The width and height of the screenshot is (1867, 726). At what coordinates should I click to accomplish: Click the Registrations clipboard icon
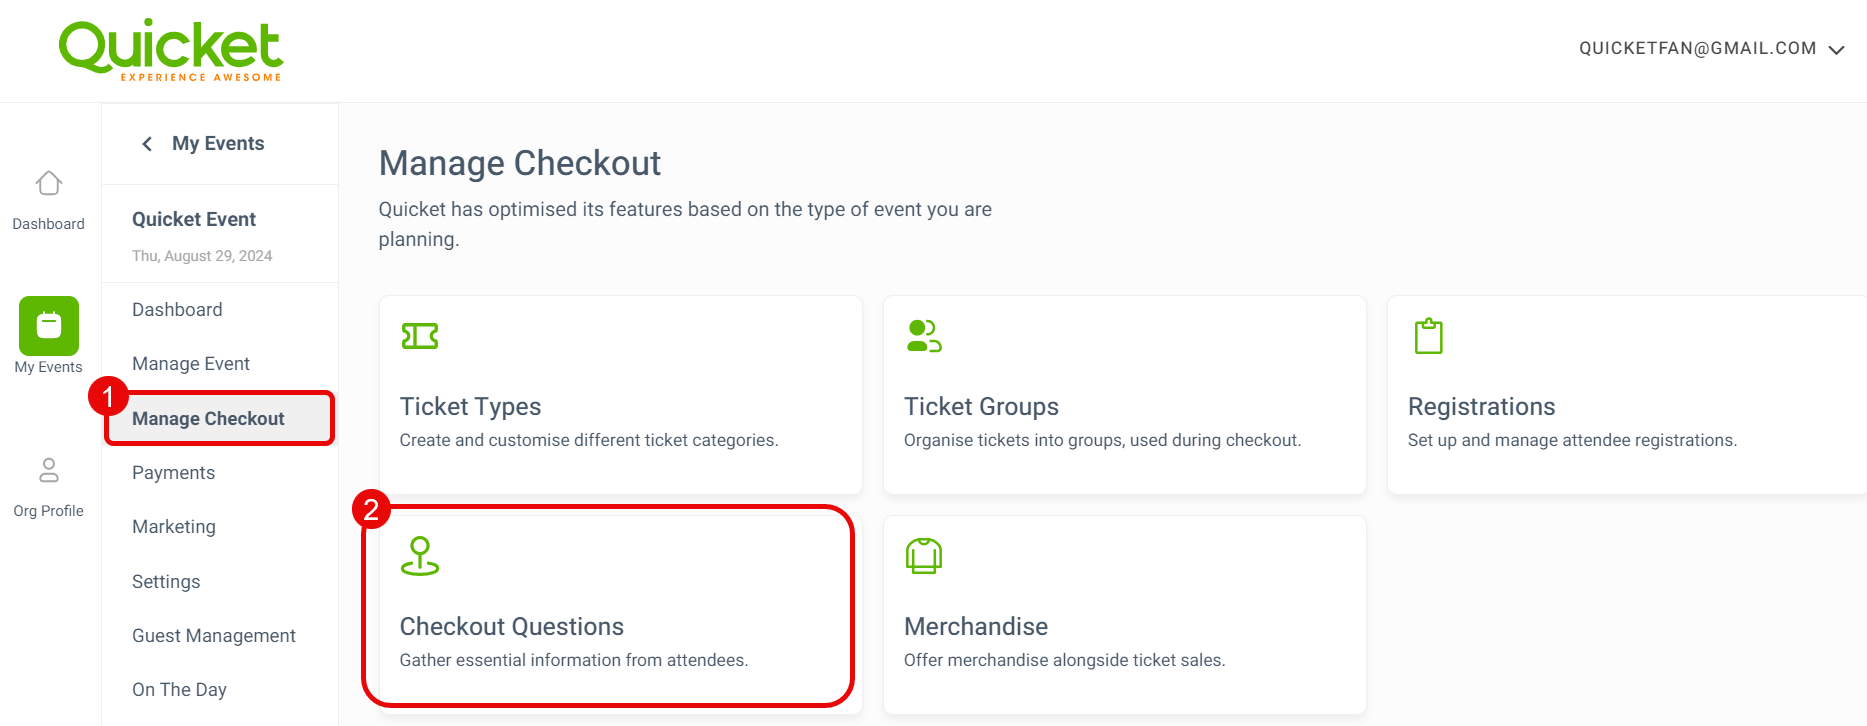(x=1428, y=336)
